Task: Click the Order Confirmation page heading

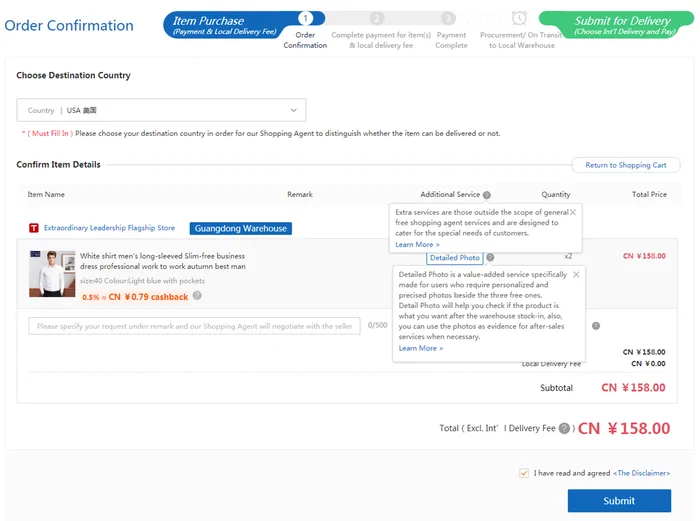Action: pos(69,25)
